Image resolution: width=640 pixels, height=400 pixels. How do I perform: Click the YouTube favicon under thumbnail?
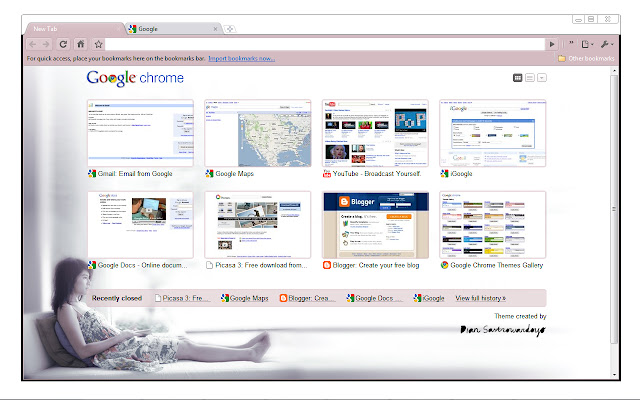pos(327,173)
